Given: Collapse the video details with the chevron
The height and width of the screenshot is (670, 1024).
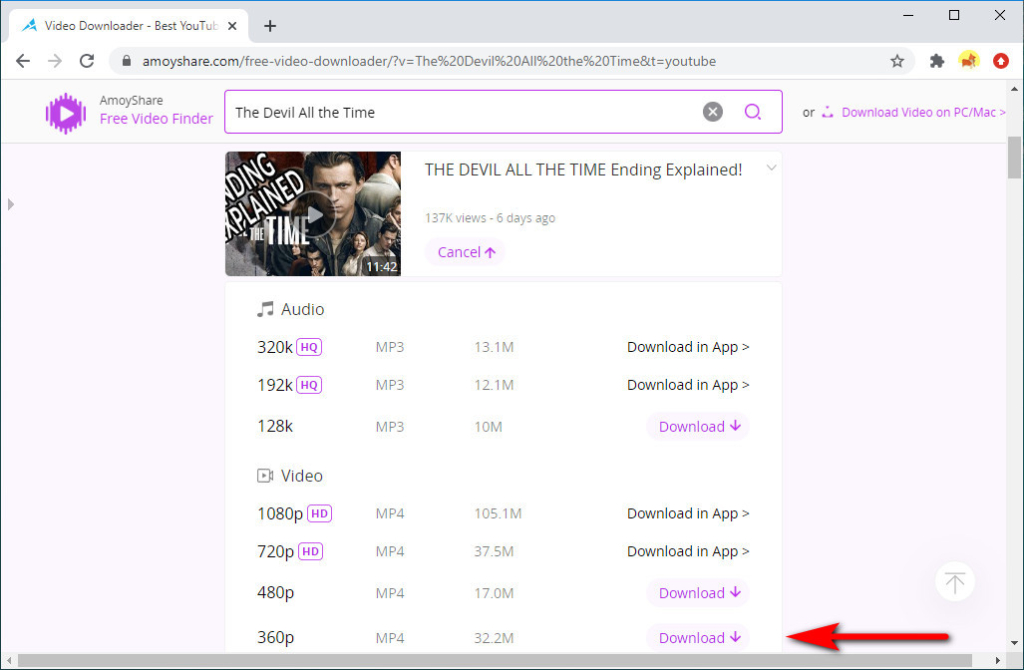Looking at the screenshot, I should 771,169.
